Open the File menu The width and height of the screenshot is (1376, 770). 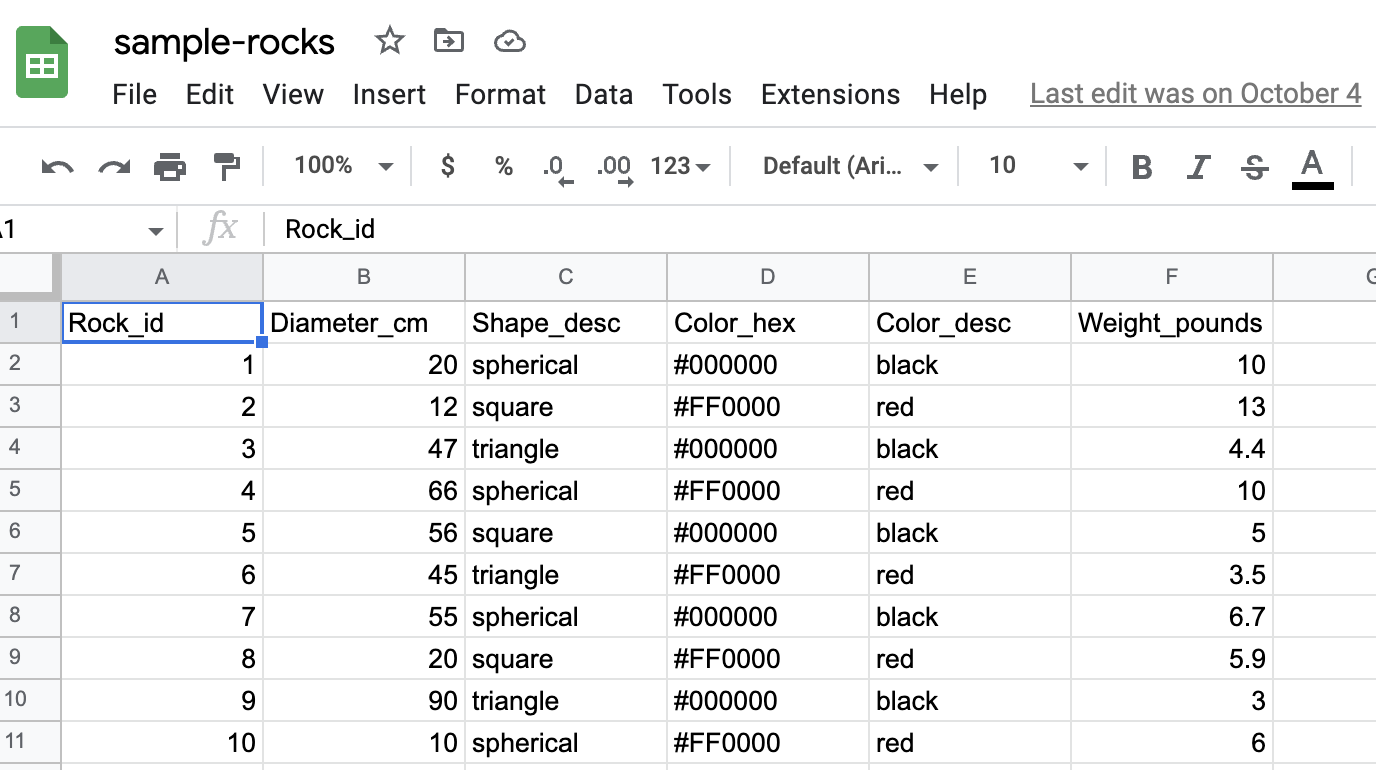point(134,95)
